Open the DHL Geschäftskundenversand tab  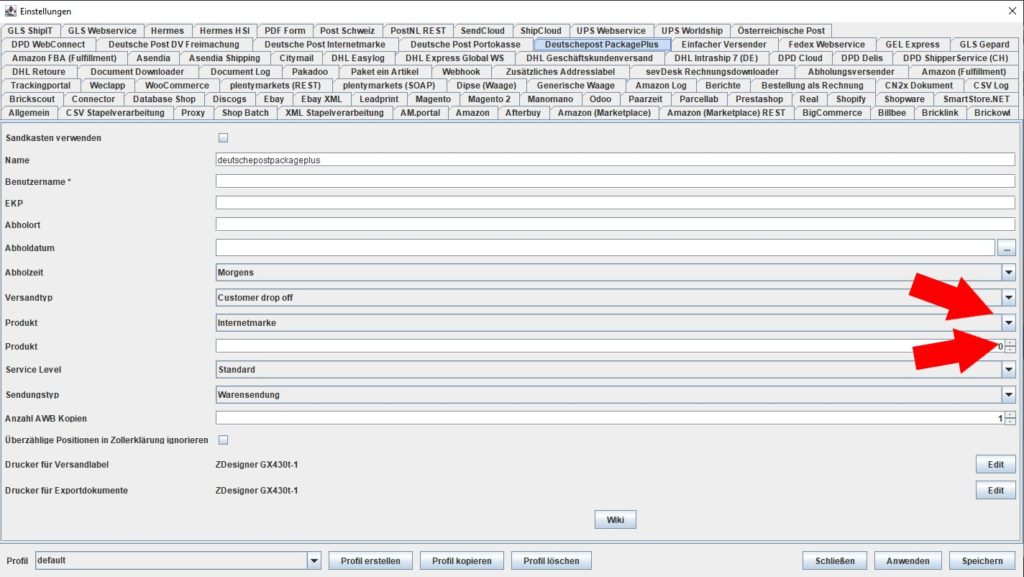coord(589,58)
